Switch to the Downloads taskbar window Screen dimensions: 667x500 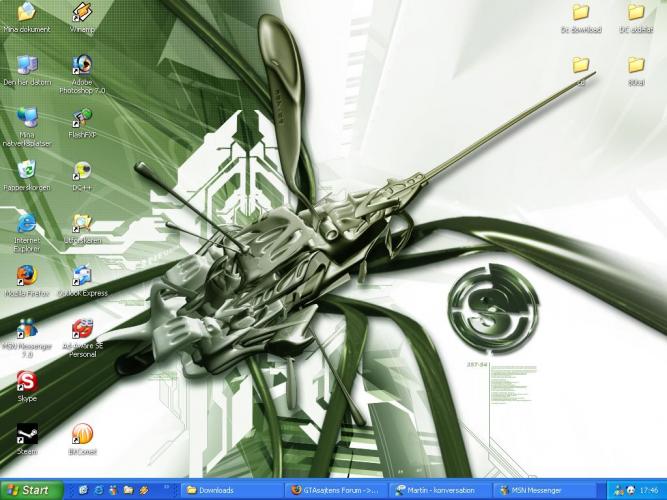pos(229,490)
